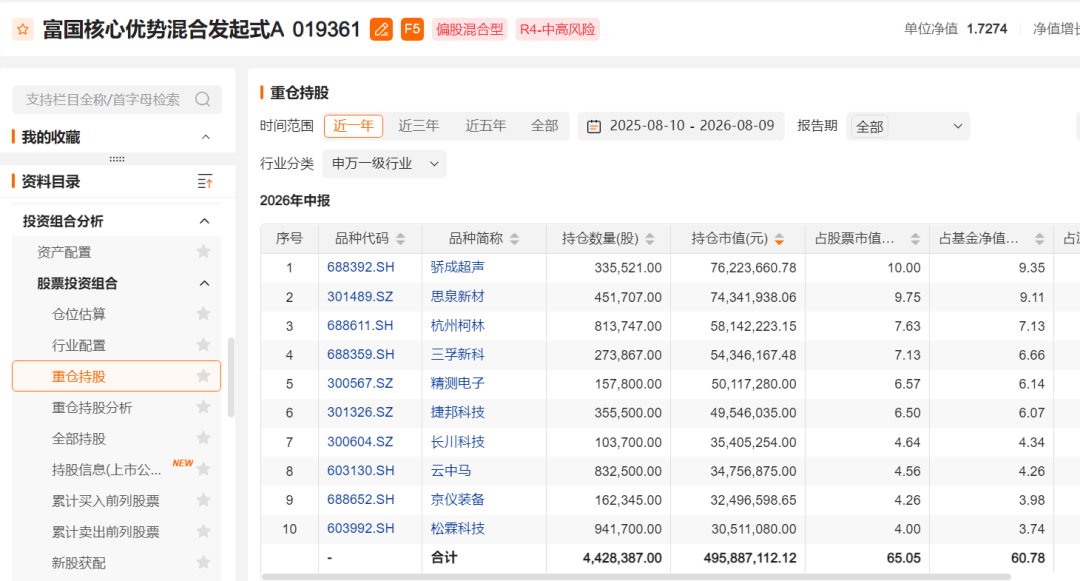This screenshot has width=1080, height=581.
Task: Open 688392.SH stock code link
Action: (360, 267)
